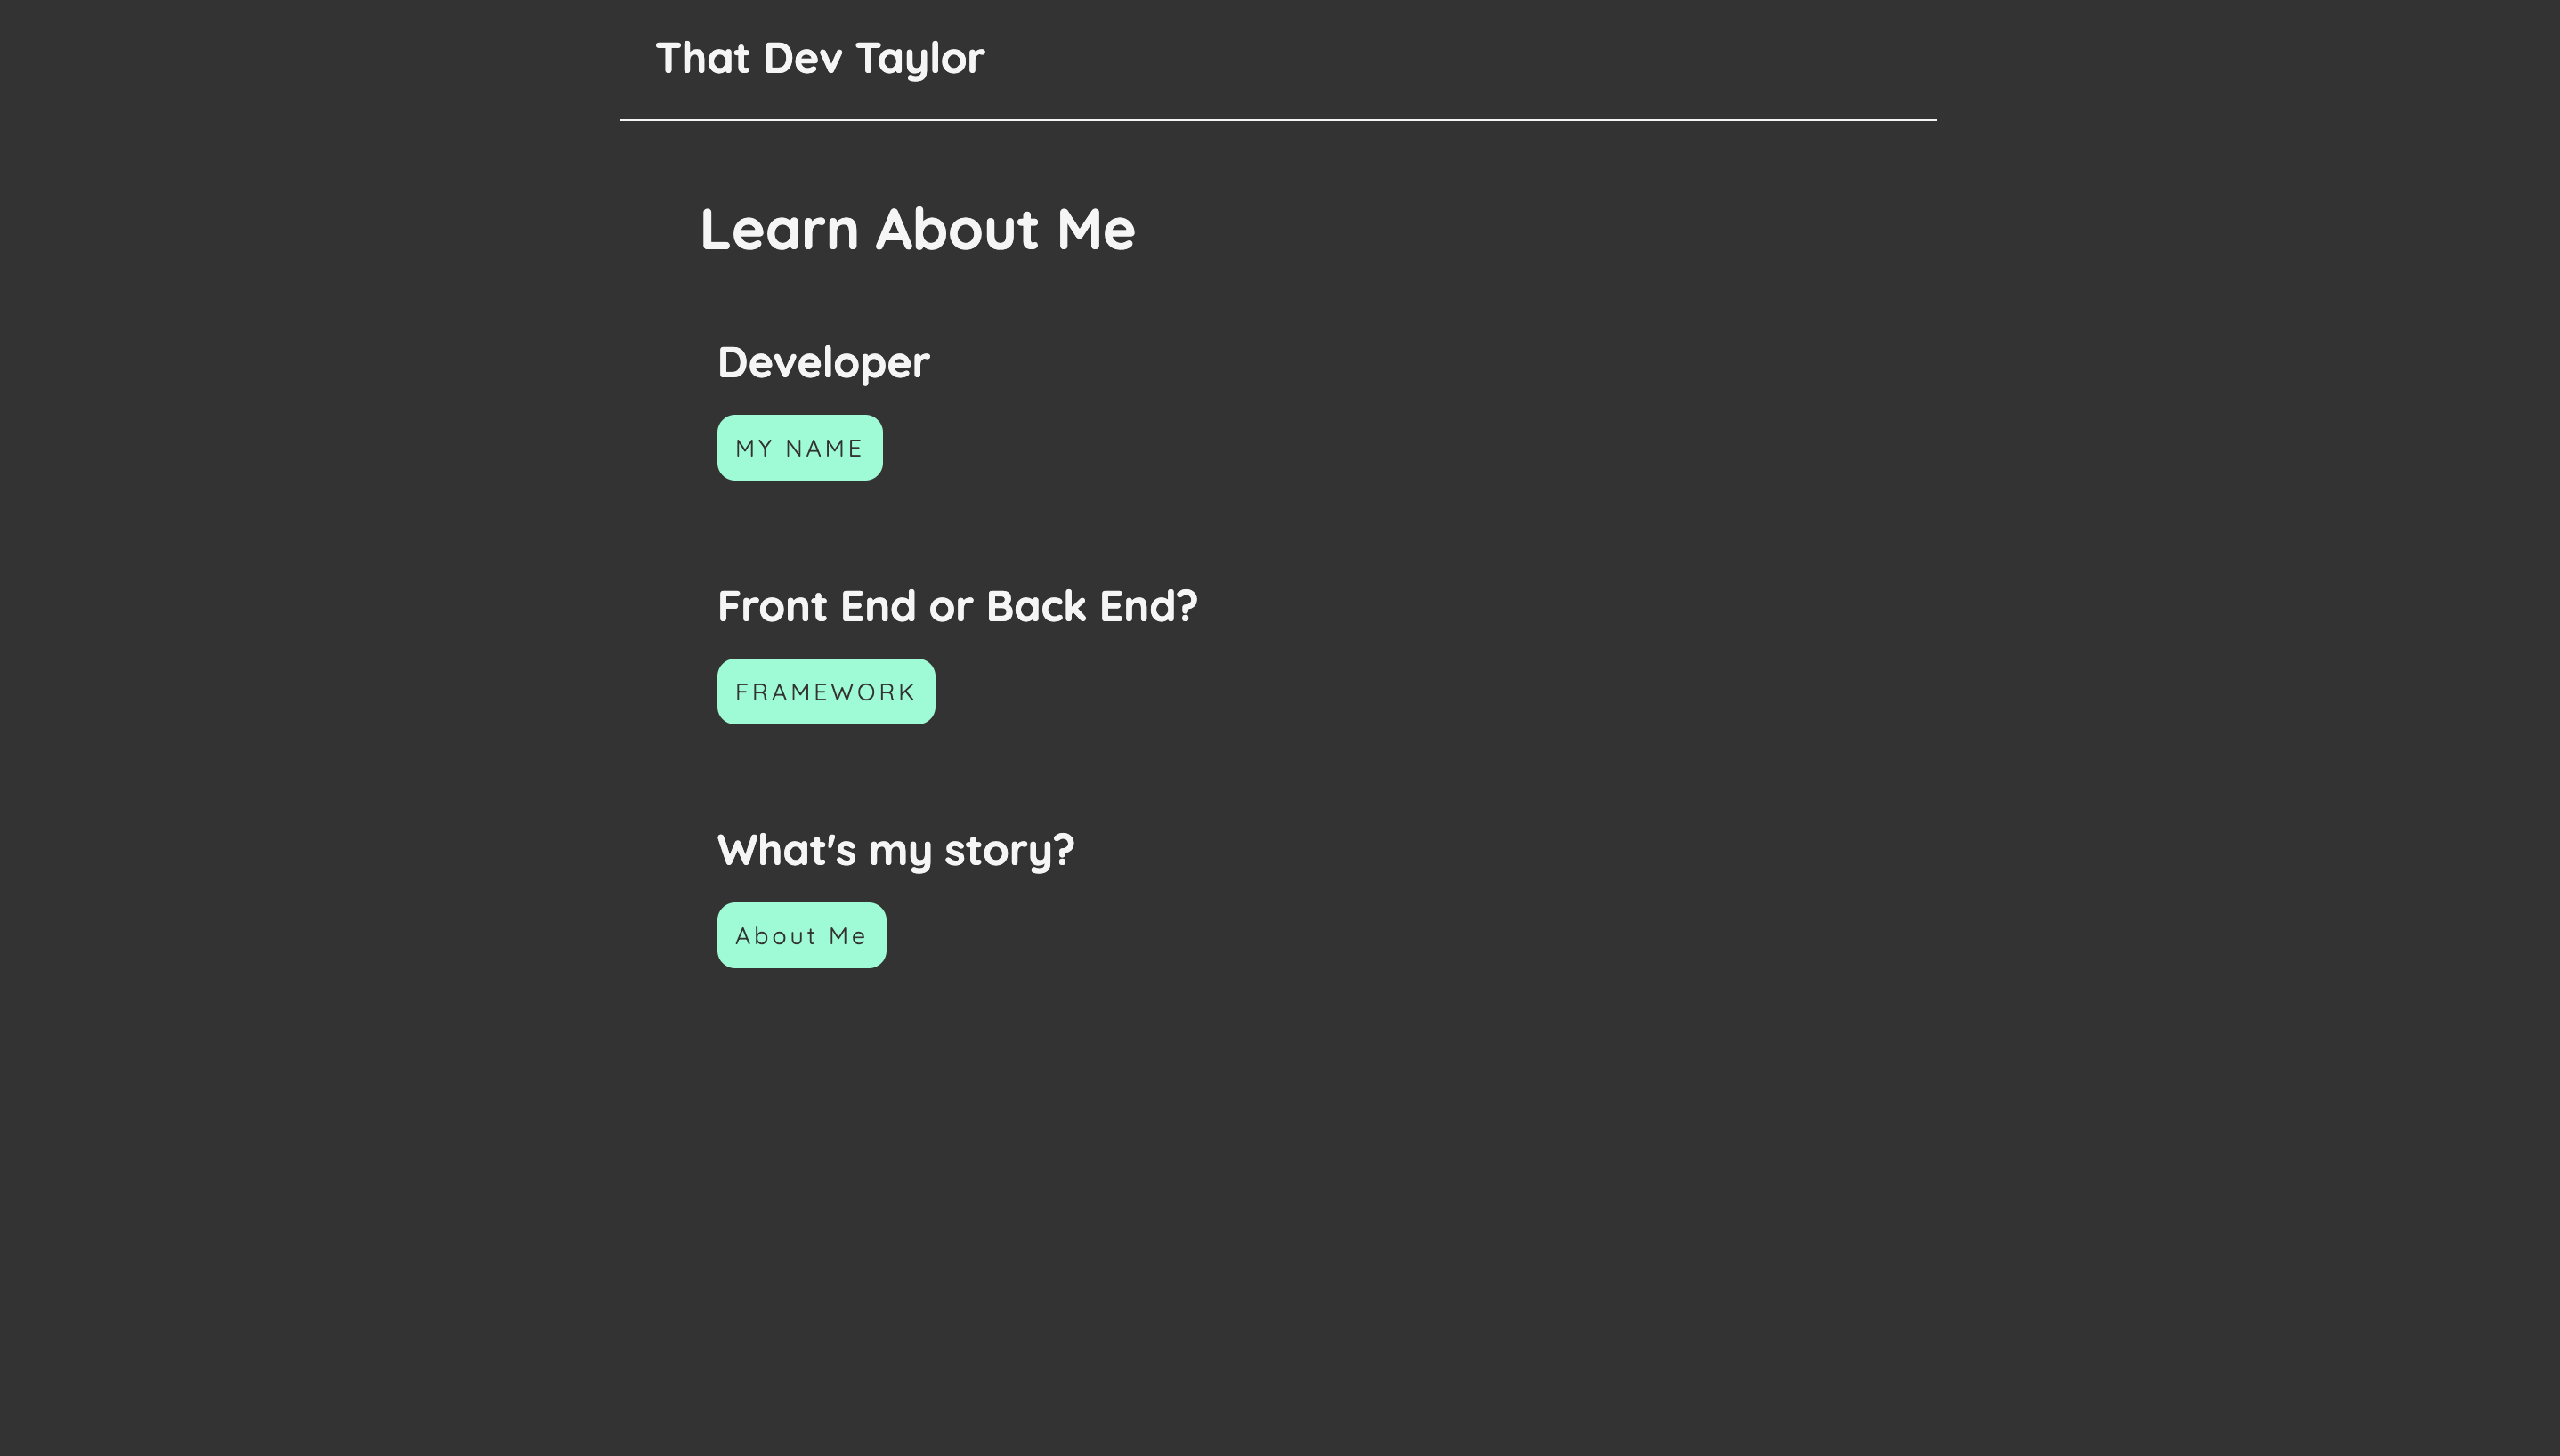
Task: Click the word Taylor in the header title
Action: pyautogui.click(x=920, y=60)
